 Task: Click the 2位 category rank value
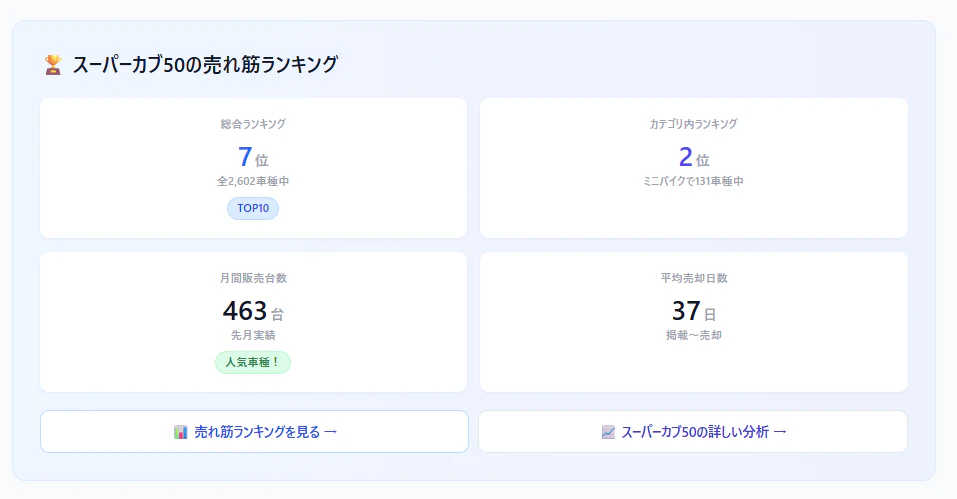tap(693, 157)
